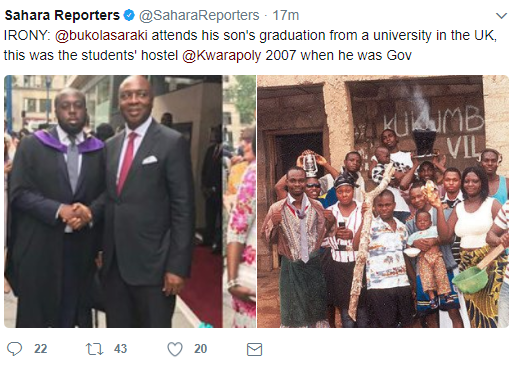Image resolution: width=513 pixels, height=365 pixels.
Task: Open the tweet options chevron menu
Action: 502,16
